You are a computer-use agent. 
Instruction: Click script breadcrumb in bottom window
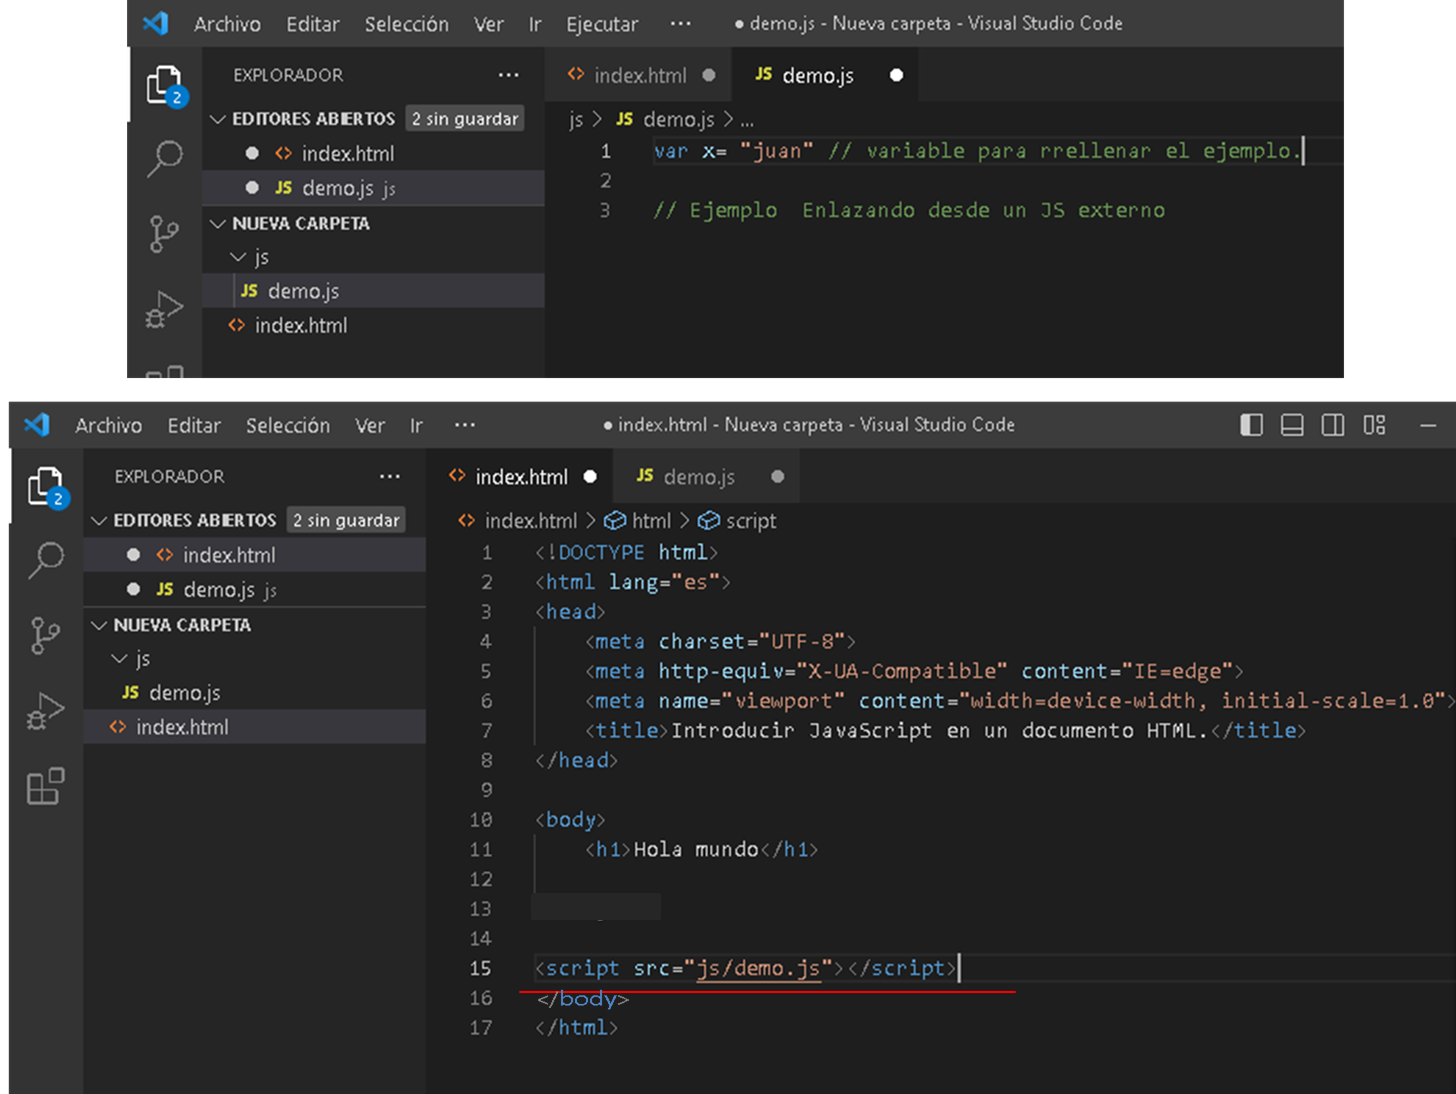(x=738, y=521)
